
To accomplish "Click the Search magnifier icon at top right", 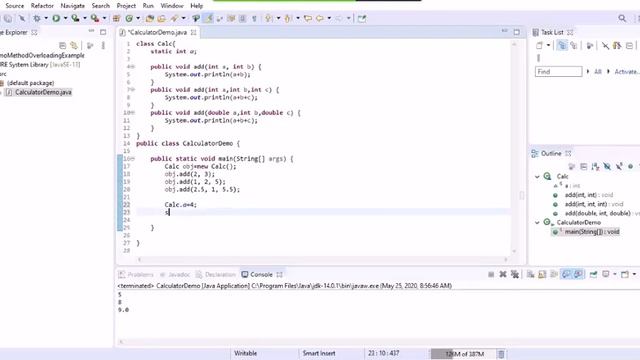I will pos(622,18).
